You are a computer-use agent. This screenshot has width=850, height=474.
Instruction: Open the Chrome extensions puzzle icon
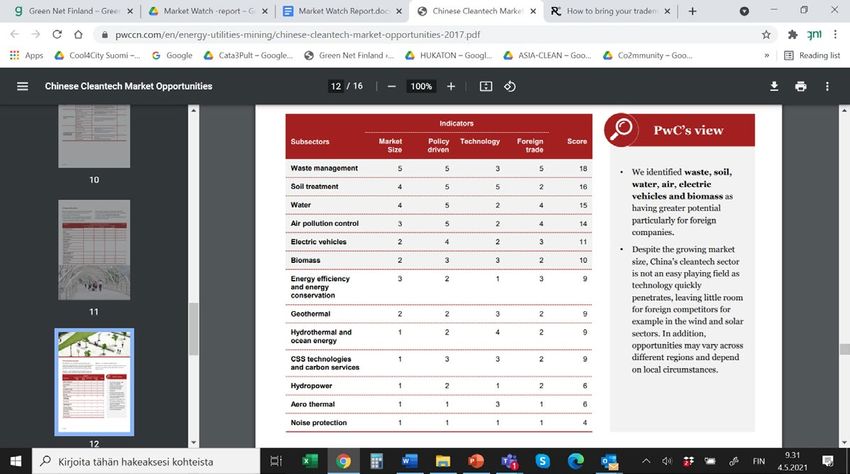793,35
